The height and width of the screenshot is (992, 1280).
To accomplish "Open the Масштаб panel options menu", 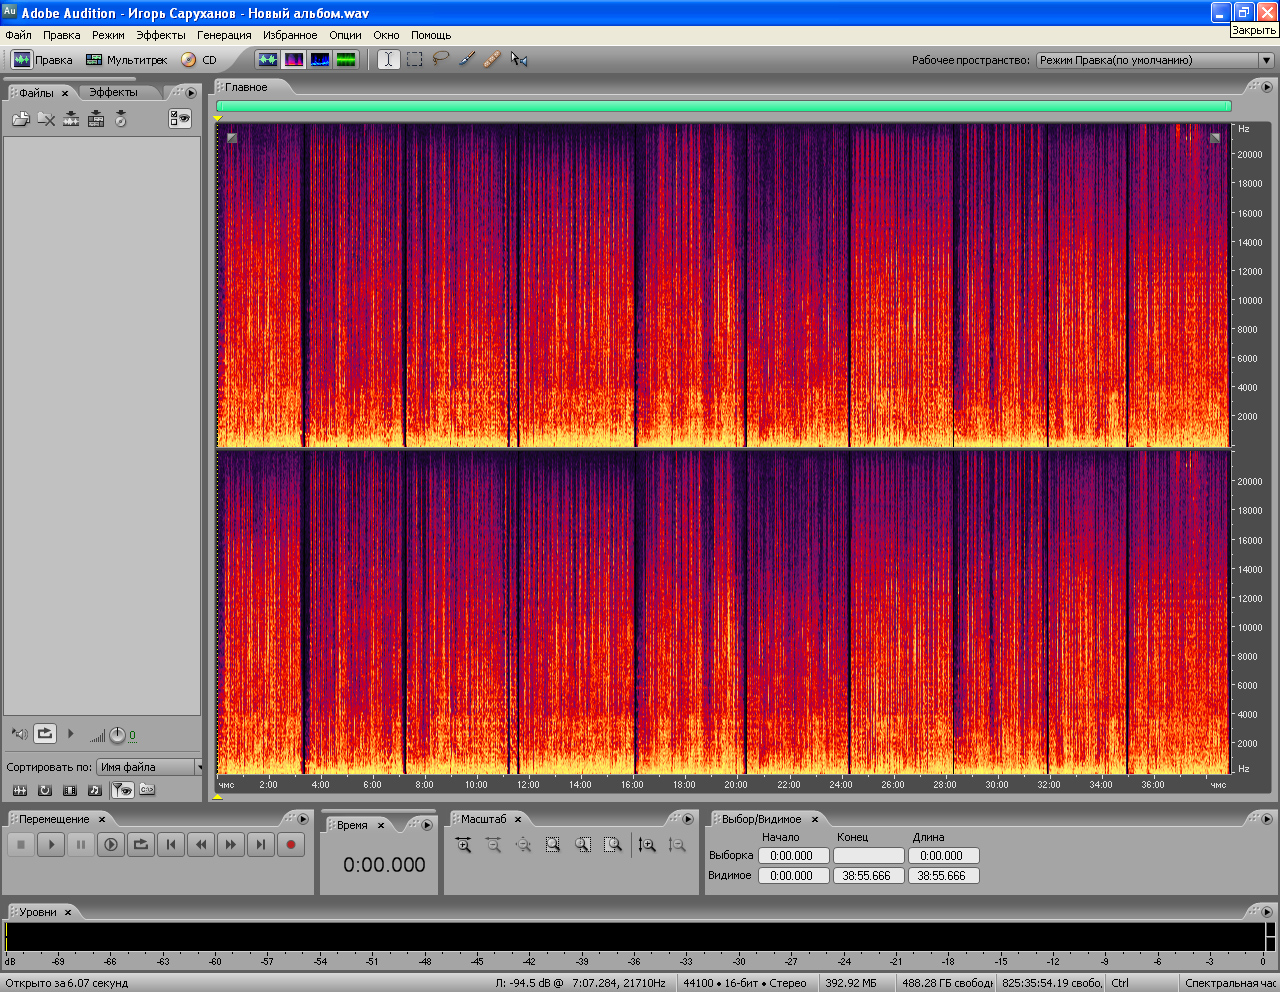I will (x=688, y=819).
